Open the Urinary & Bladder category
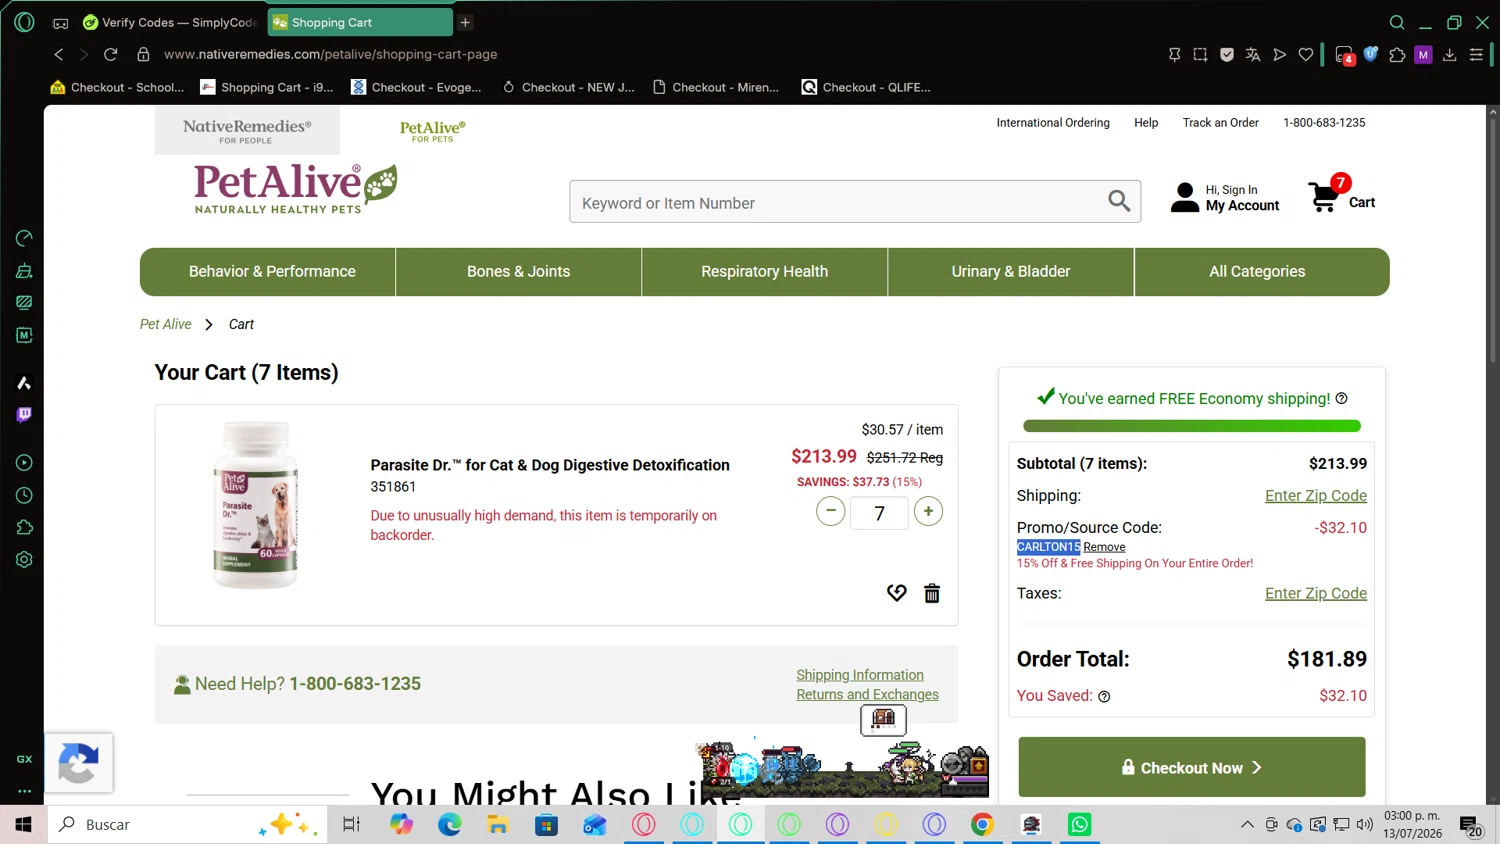 1010,272
